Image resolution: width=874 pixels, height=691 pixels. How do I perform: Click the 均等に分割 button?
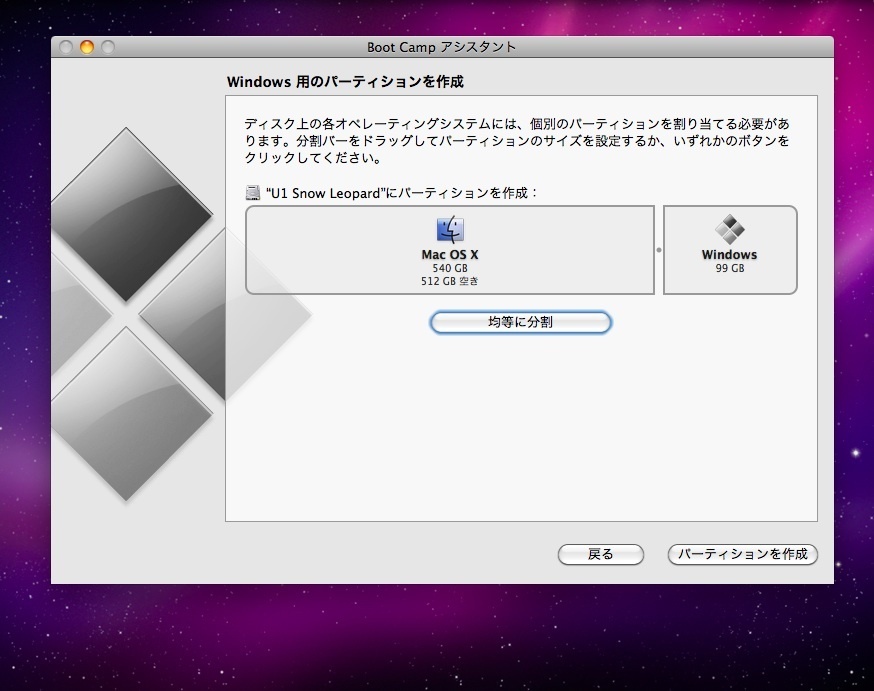click(521, 323)
